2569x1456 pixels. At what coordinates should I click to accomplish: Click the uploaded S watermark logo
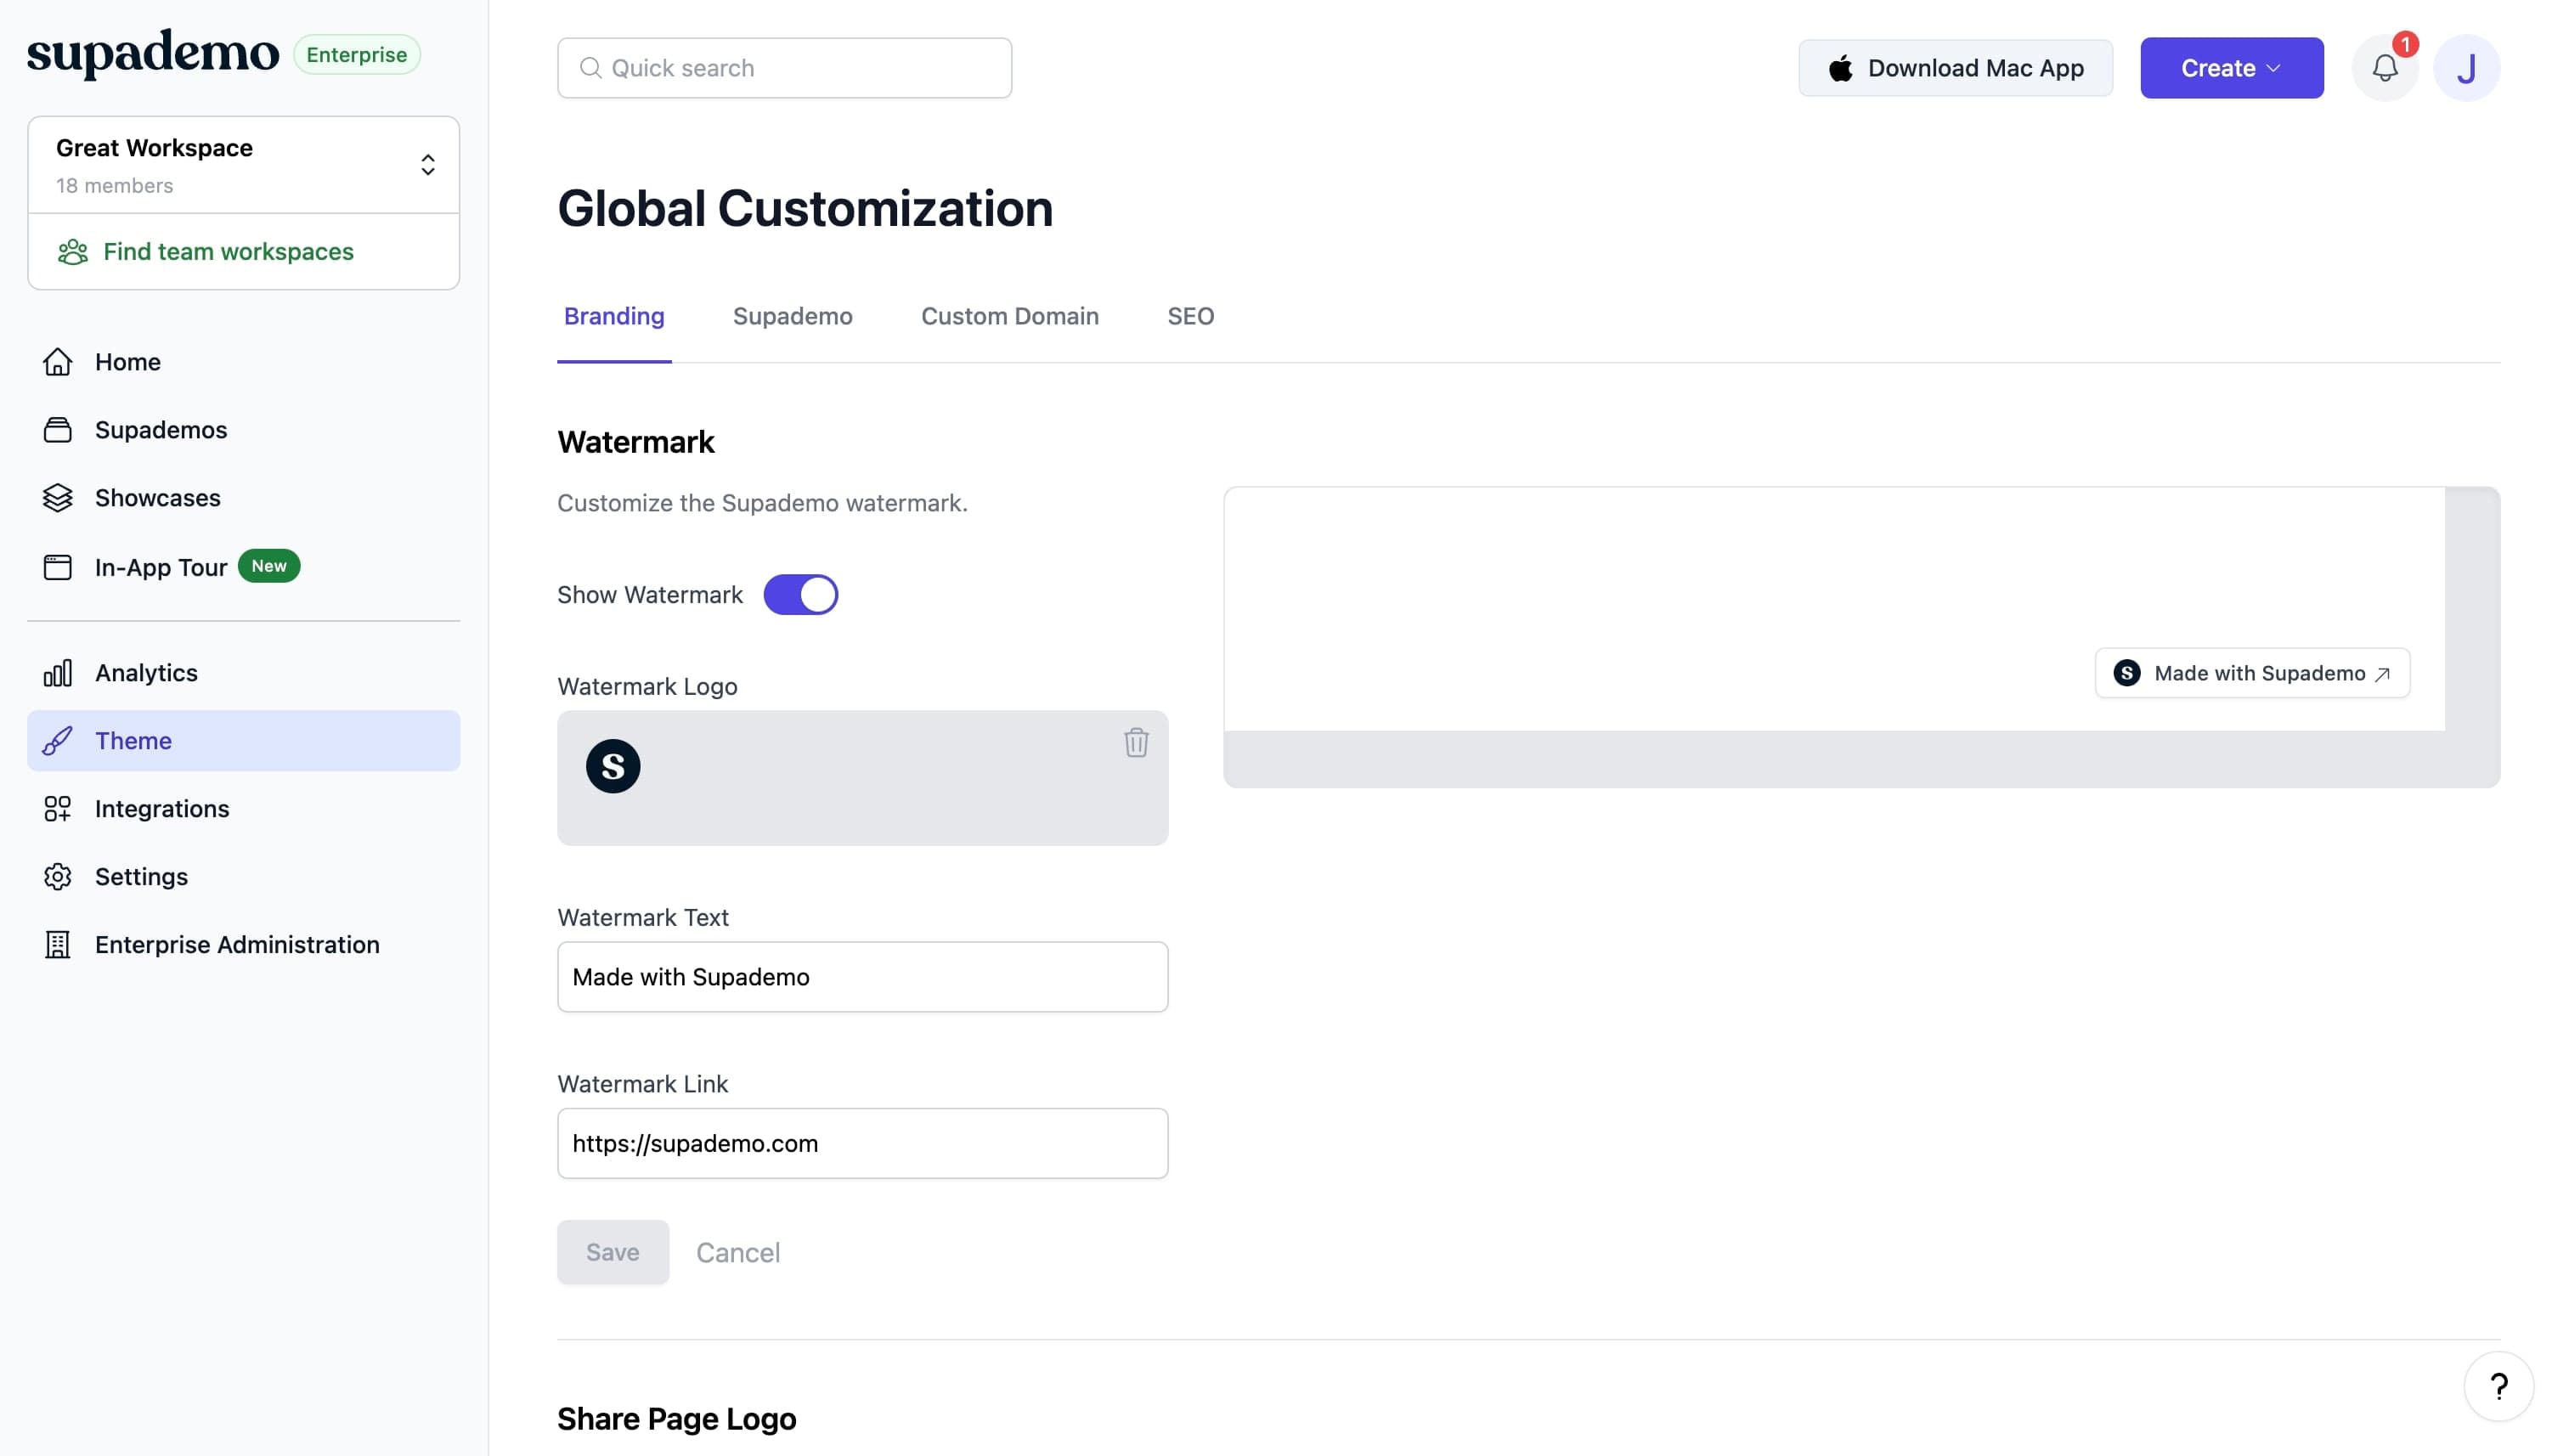pyautogui.click(x=613, y=767)
